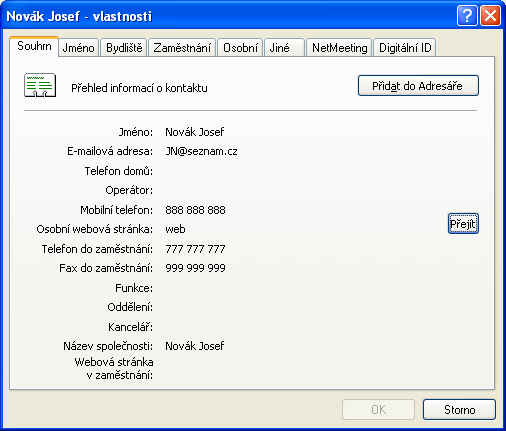Go to the NetMeeting tab
This screenshot has width=506, height=431.
coord(339,48)
